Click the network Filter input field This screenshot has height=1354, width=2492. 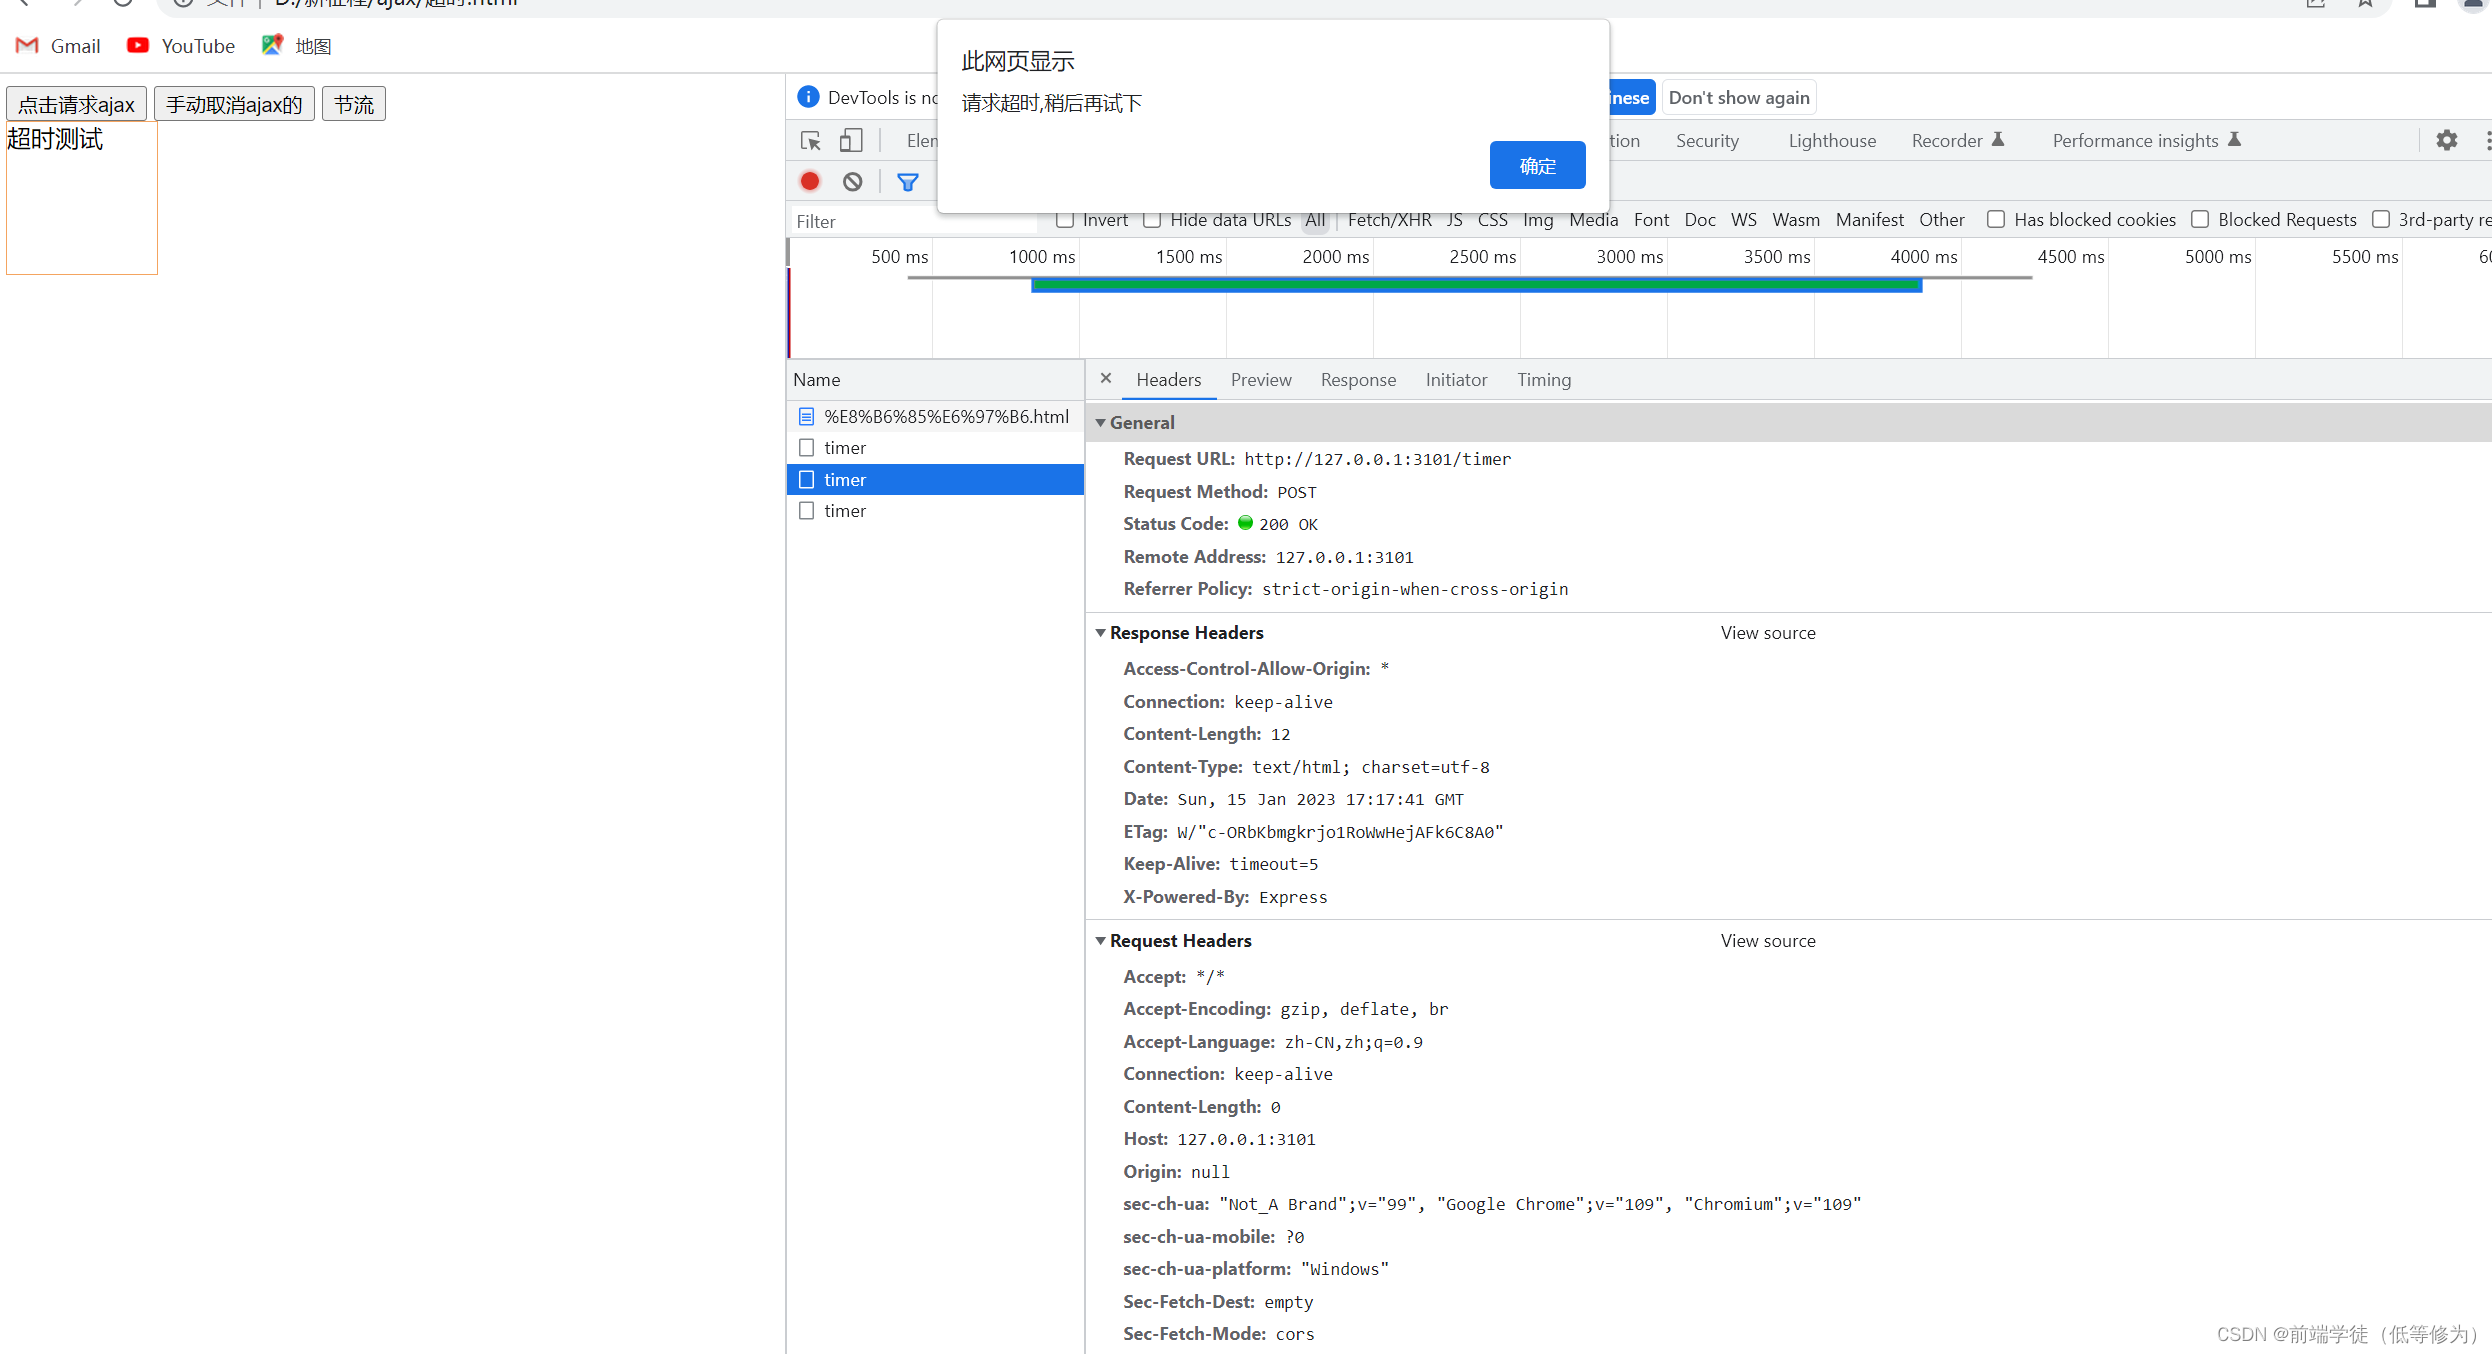(x=915, y=221)
